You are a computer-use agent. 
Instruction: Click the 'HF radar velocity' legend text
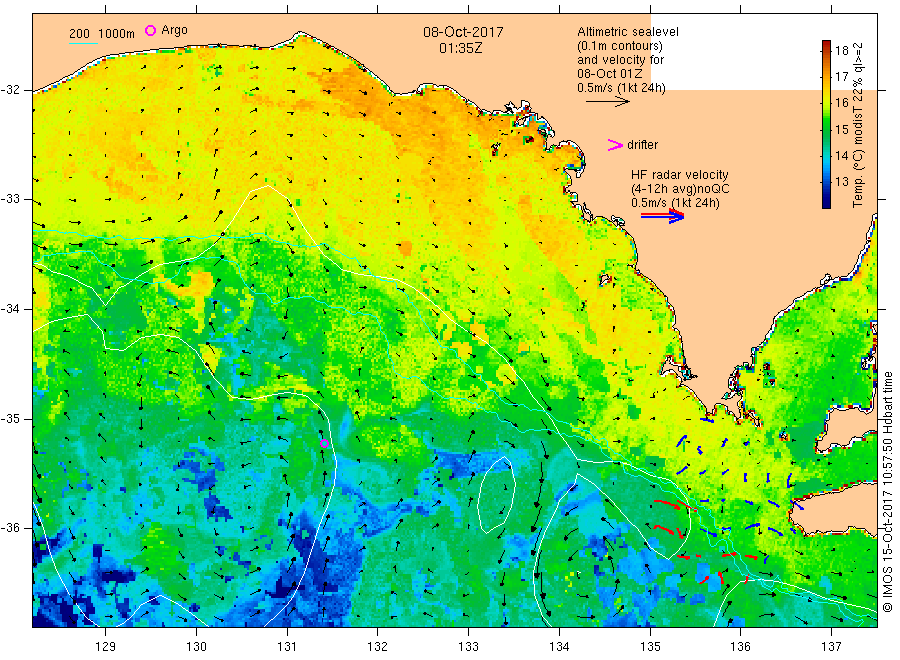[x=680, y=174]
